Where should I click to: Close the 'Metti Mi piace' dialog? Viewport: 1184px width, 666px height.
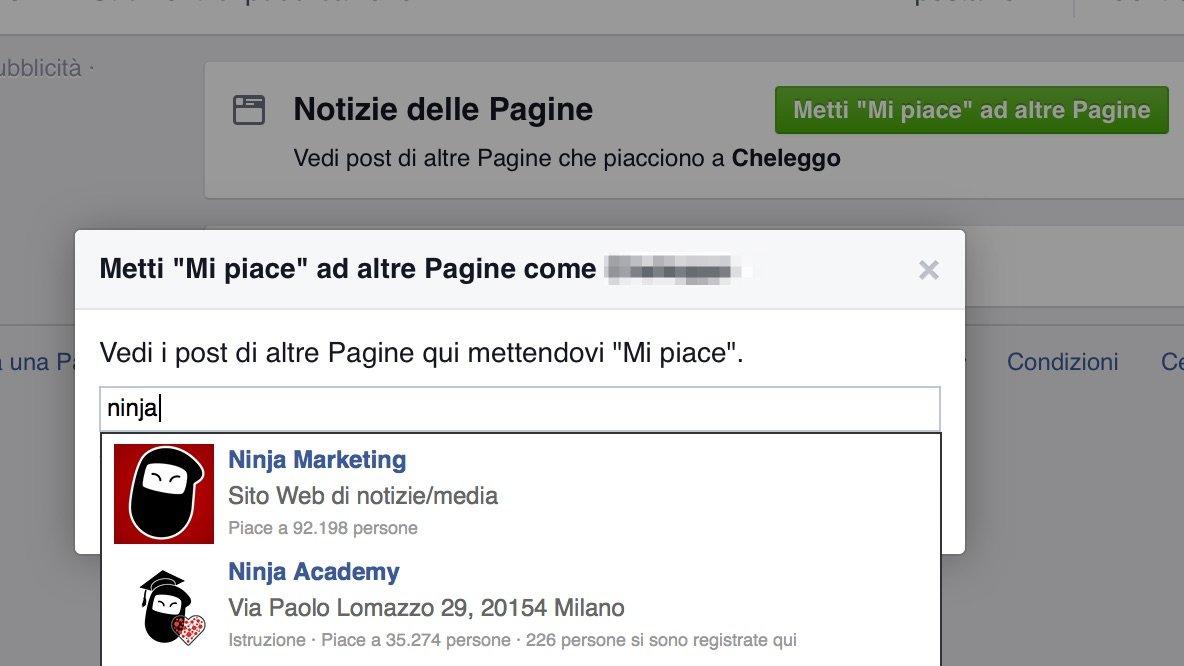[929, 269]
